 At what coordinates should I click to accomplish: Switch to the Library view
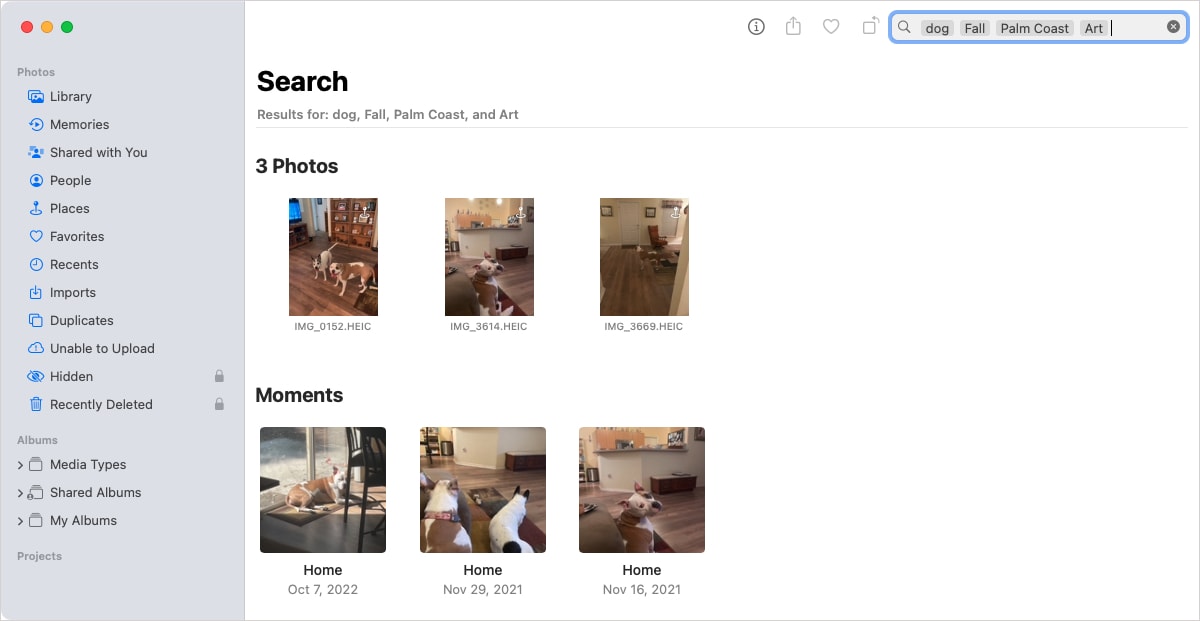pos(69,96)
